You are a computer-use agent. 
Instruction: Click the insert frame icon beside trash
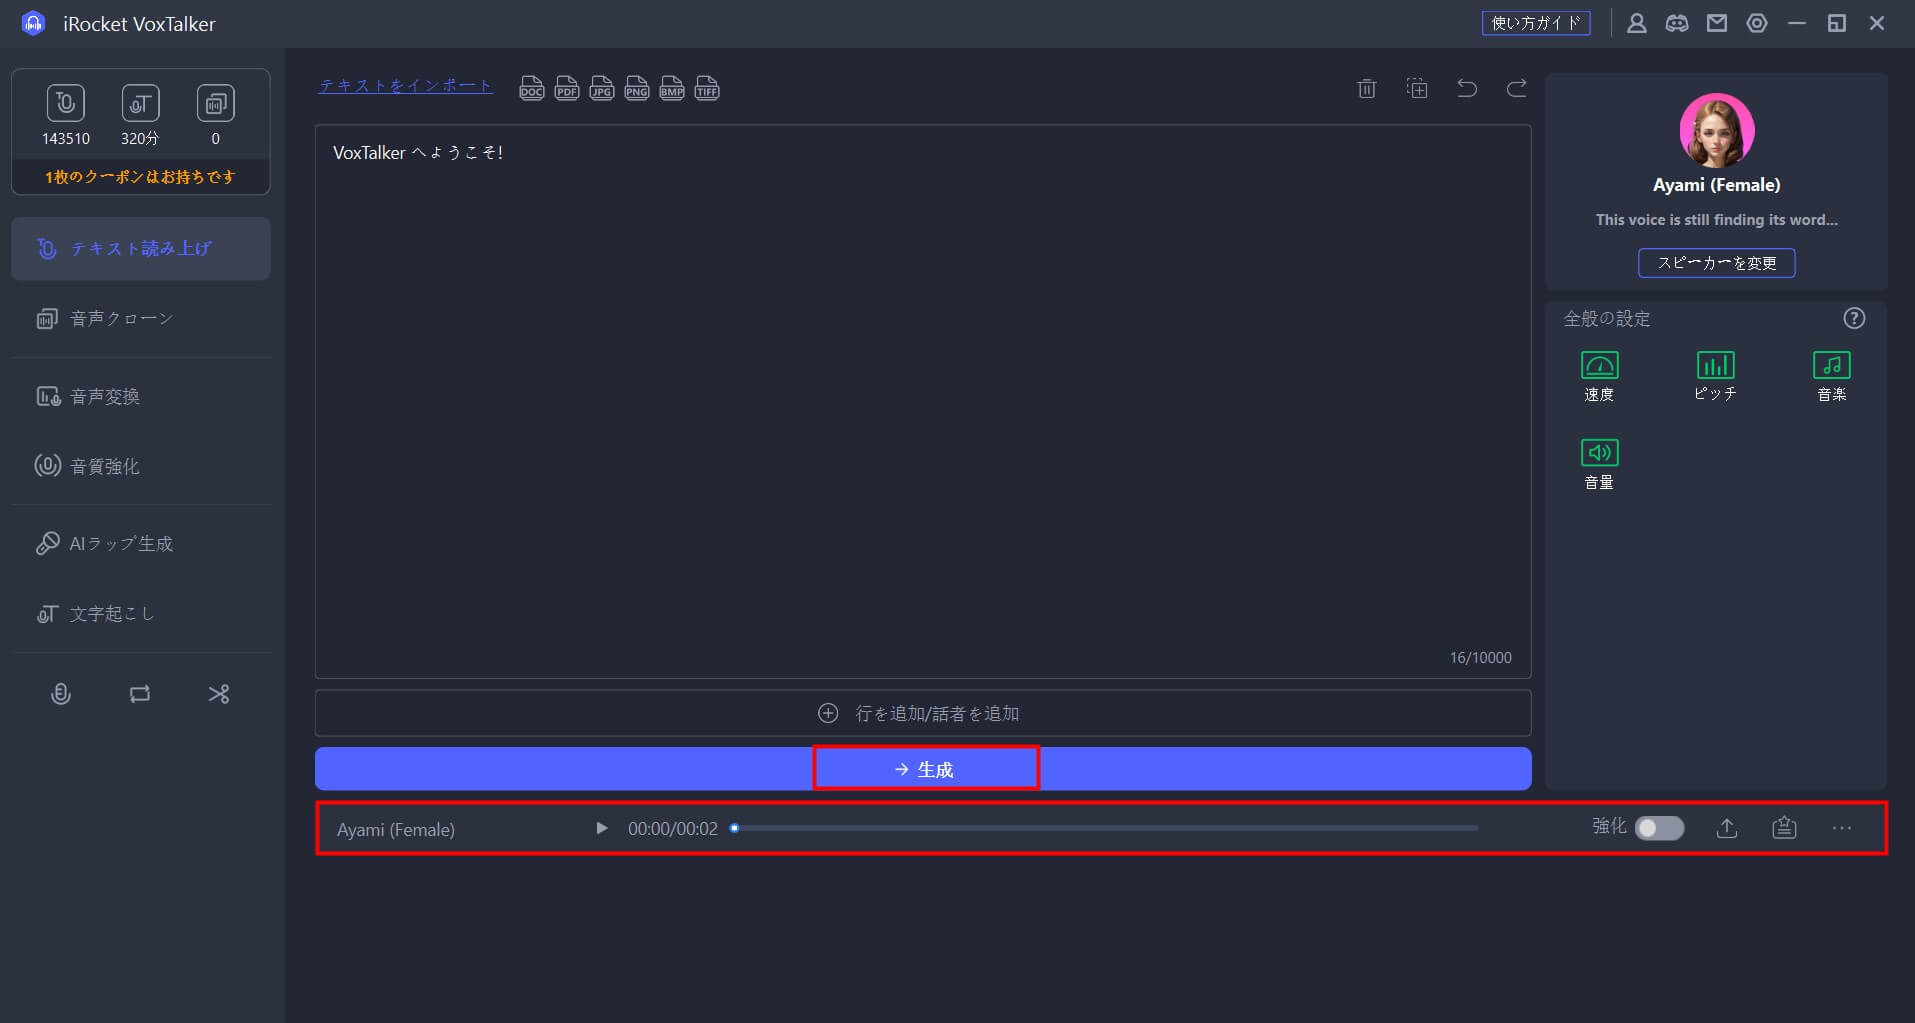click(1417, 88)
